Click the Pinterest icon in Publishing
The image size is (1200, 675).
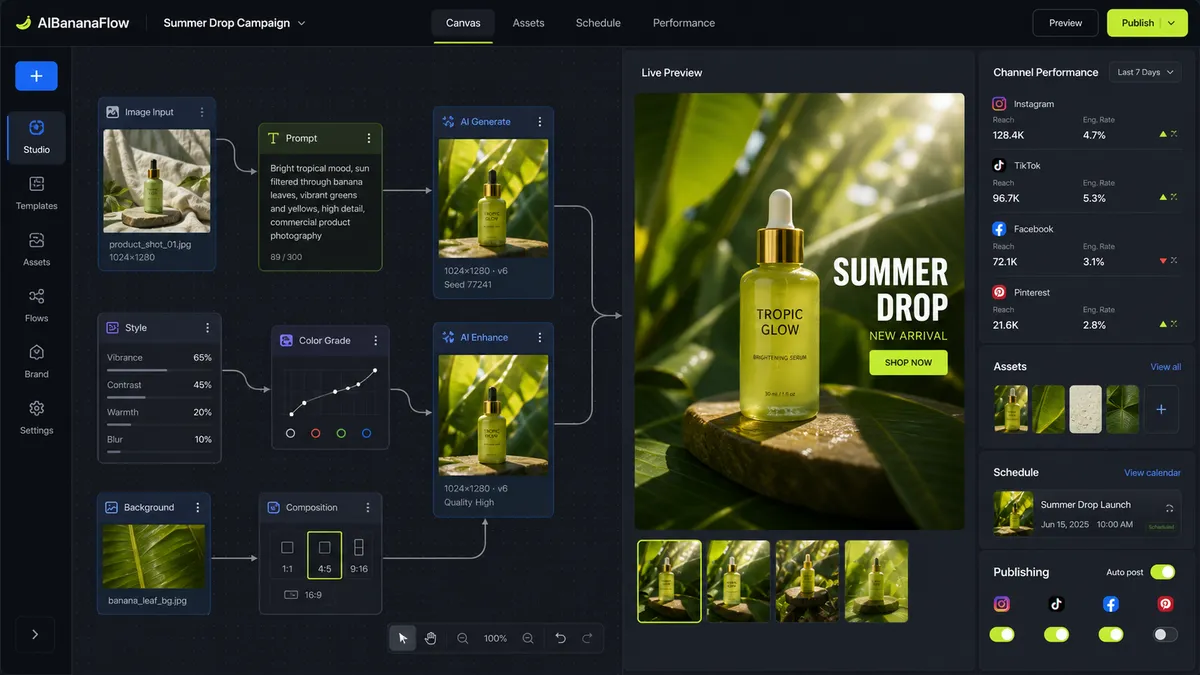[x=1165, y=604]
